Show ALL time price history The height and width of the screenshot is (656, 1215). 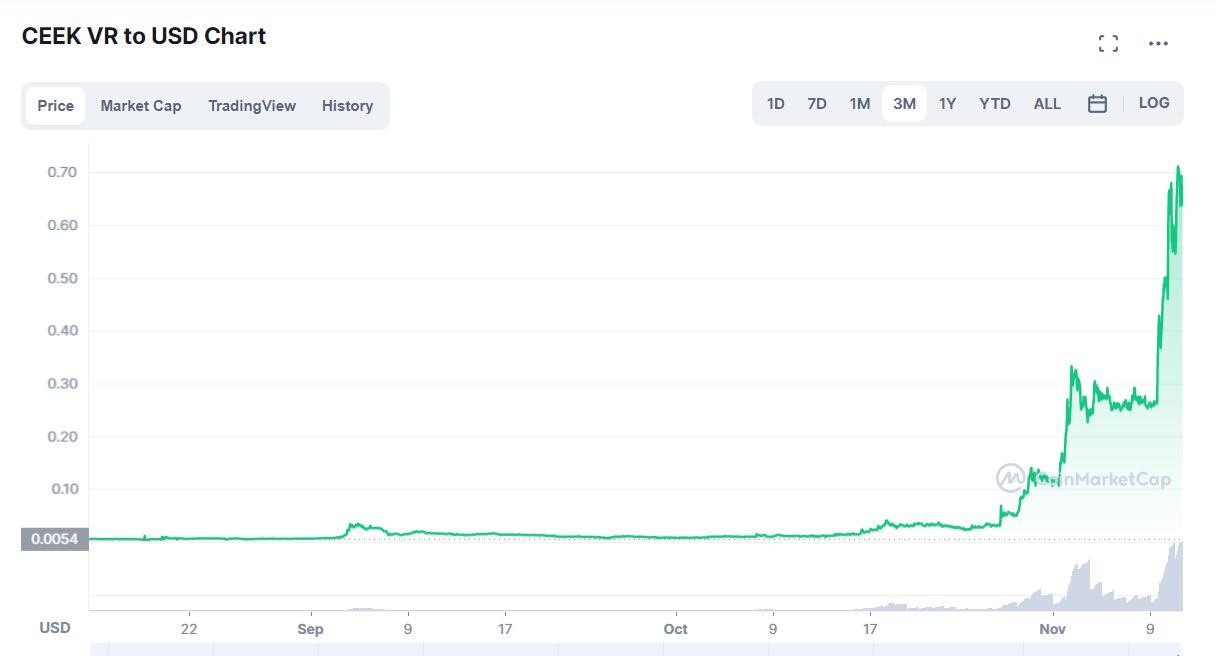point(1047,104)
